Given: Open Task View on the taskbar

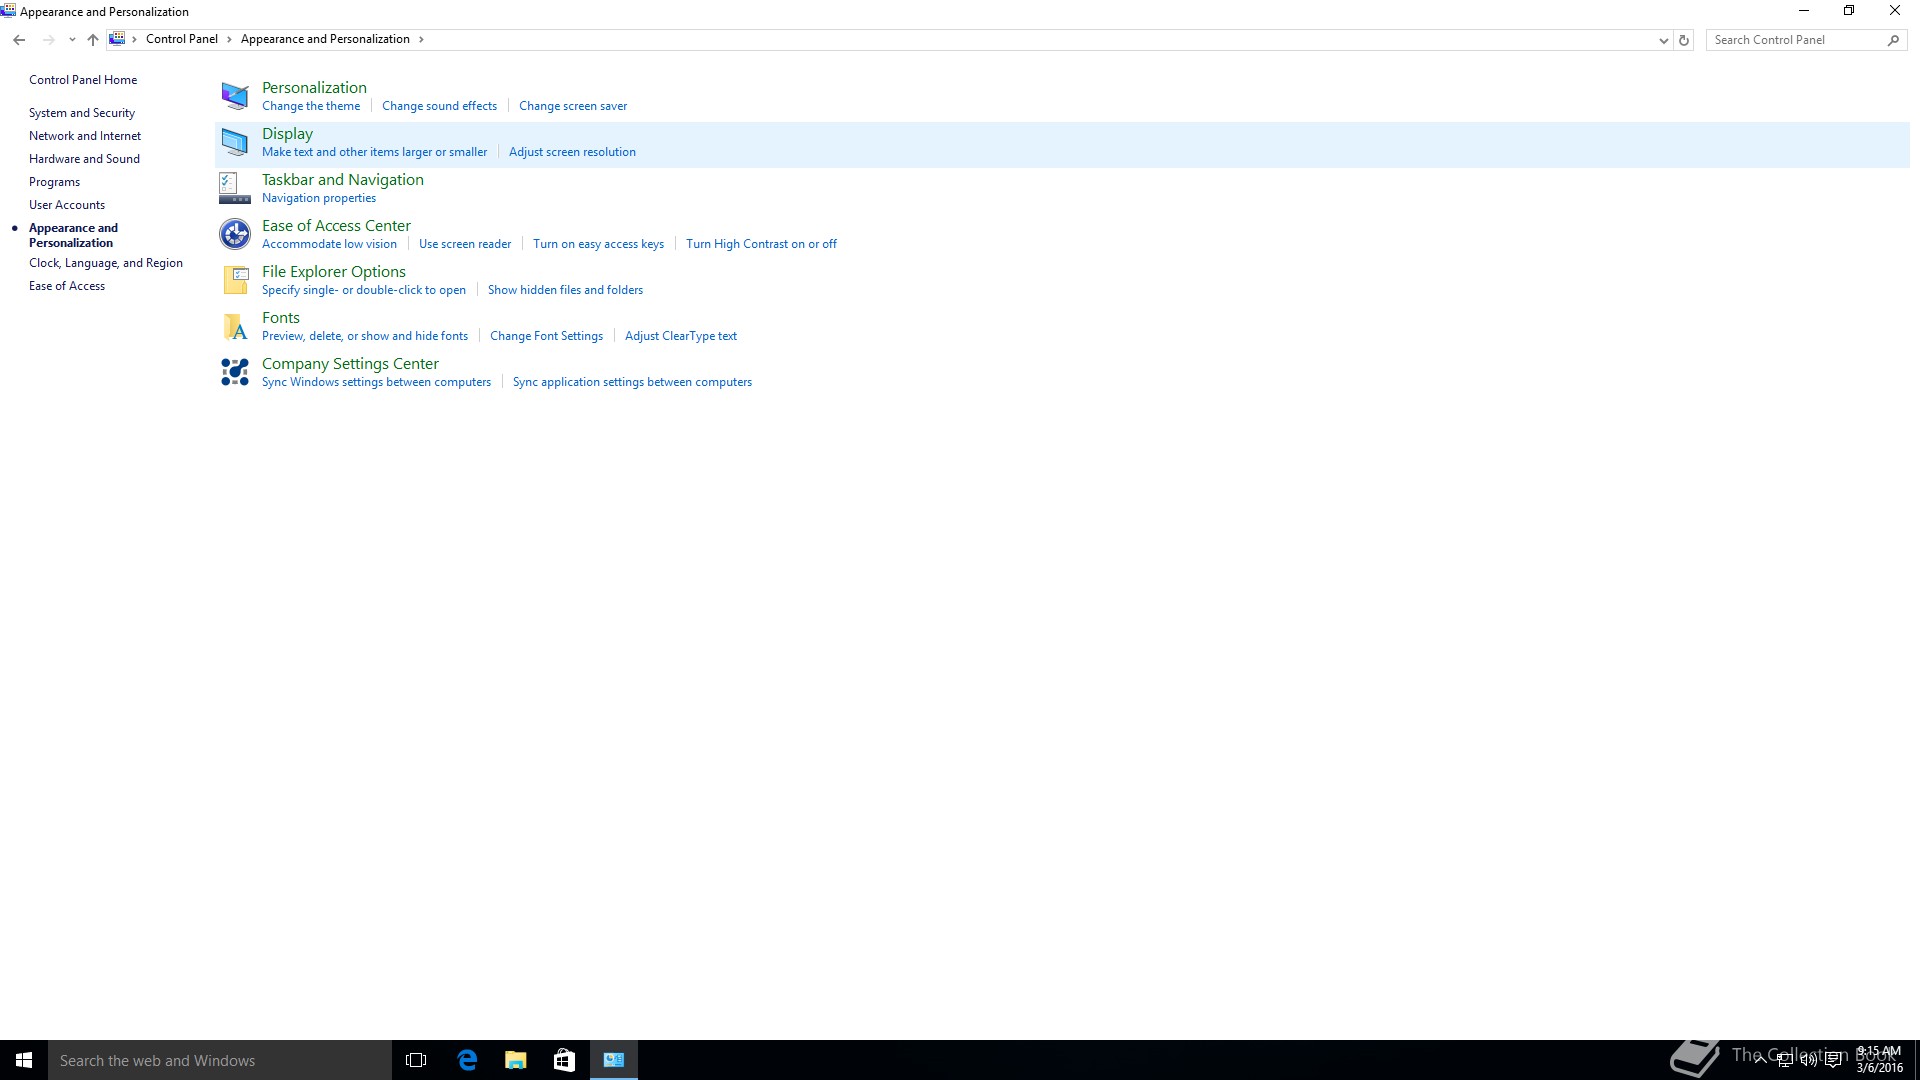Looking at the screenshot, I should click(416, 1060).
